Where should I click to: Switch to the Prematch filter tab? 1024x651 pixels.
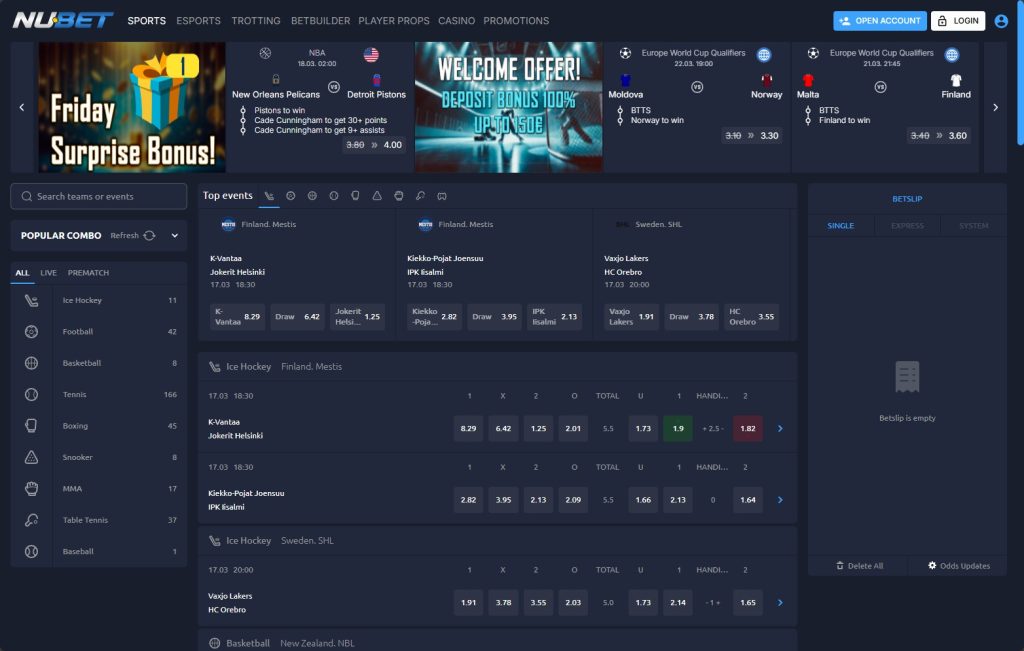click(88, 273)
